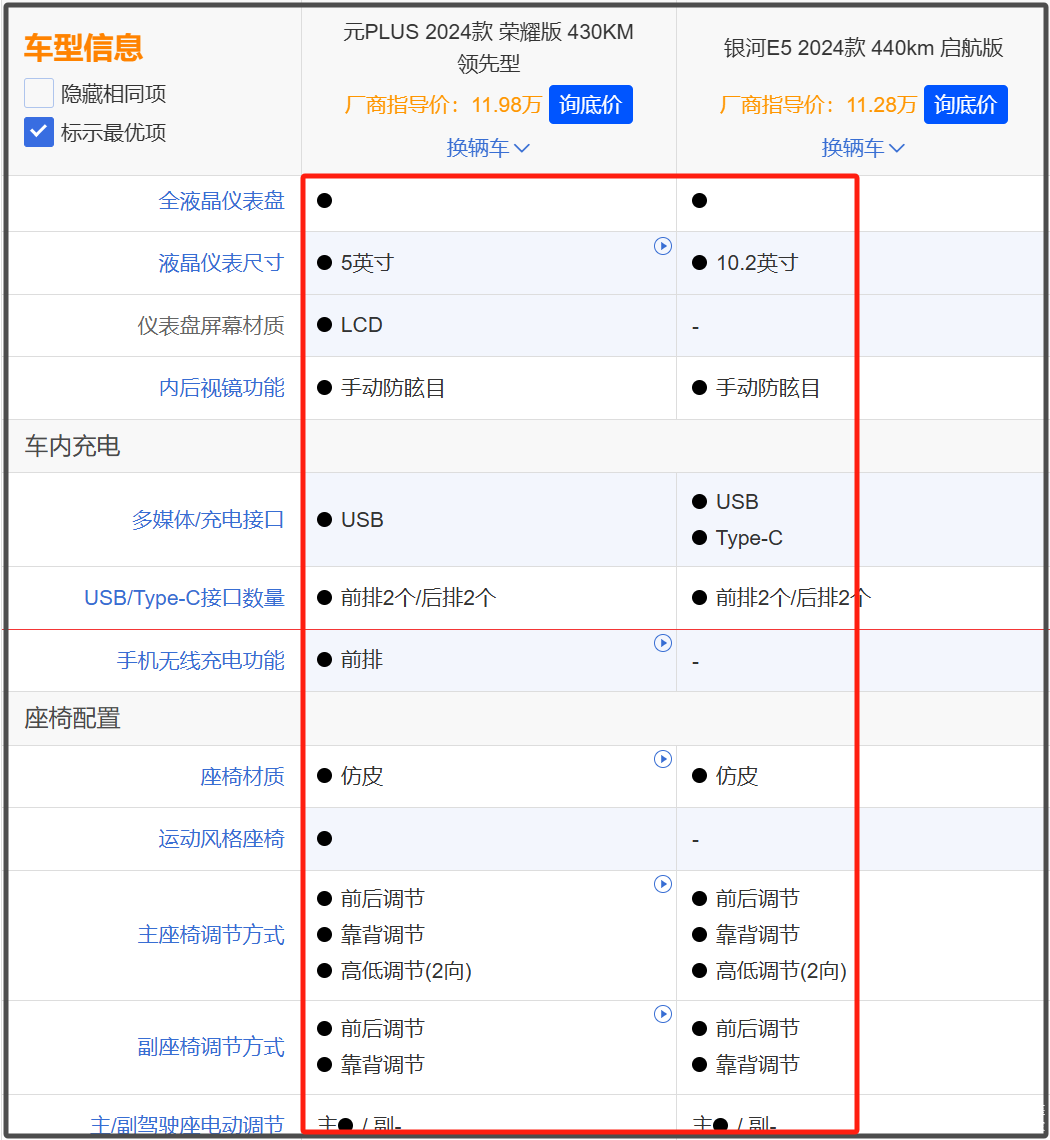1050x1140 pixels.
Task: Open the 内后视镜功能 parameter link
Action: 221,388
